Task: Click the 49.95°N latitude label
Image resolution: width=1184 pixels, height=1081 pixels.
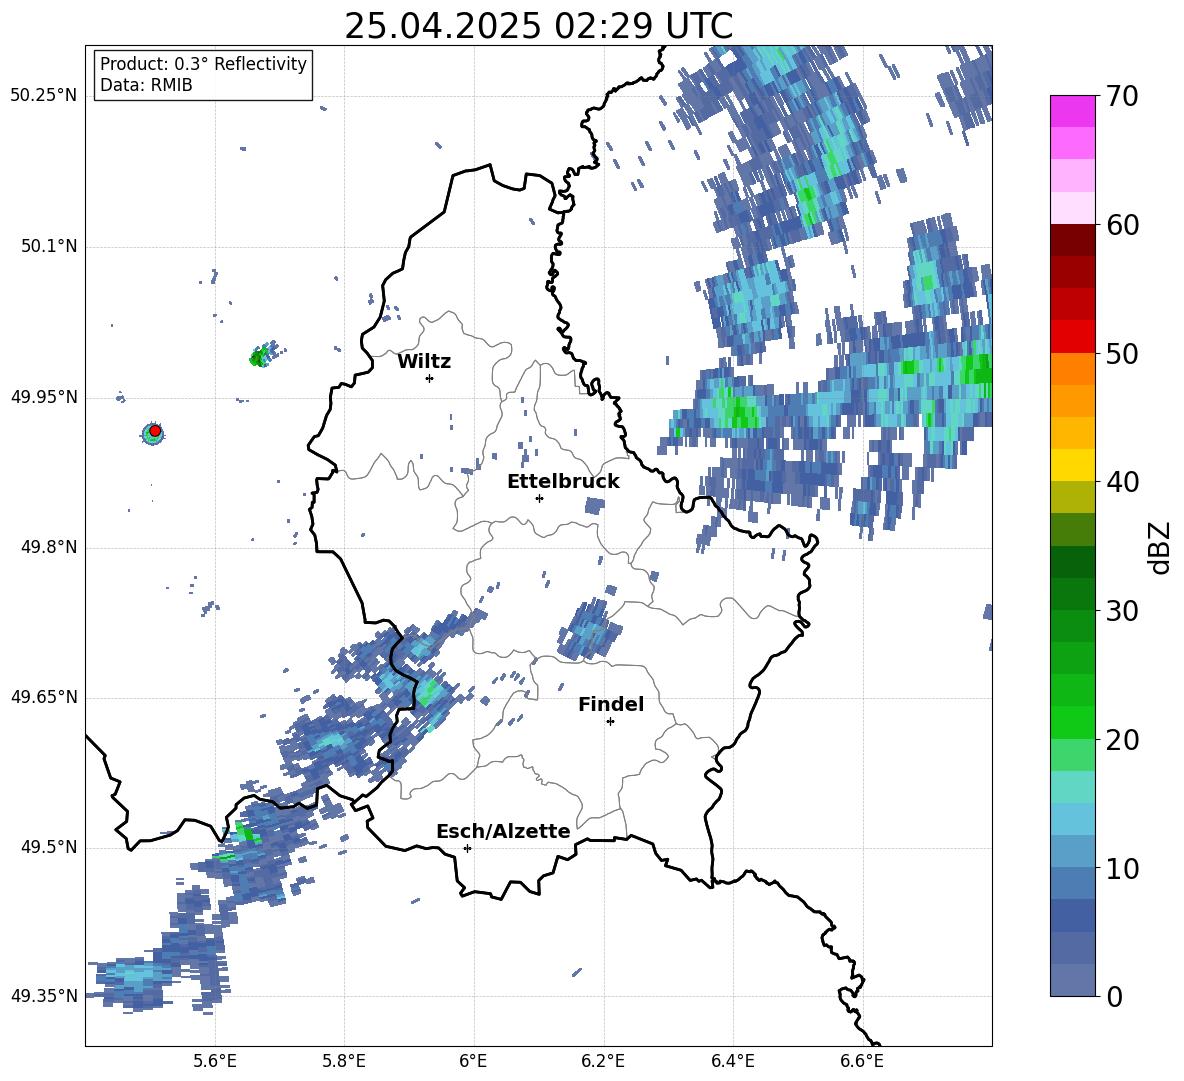Action: coord(43,396)
